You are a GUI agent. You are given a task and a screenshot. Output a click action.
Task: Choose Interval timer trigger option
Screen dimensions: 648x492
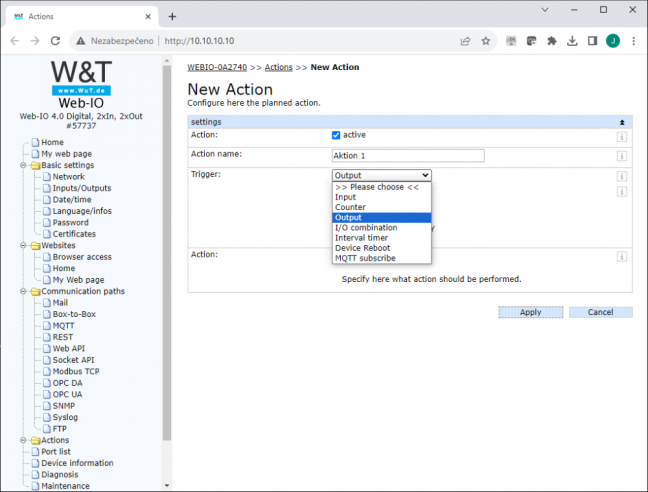(x=381, y=238)
